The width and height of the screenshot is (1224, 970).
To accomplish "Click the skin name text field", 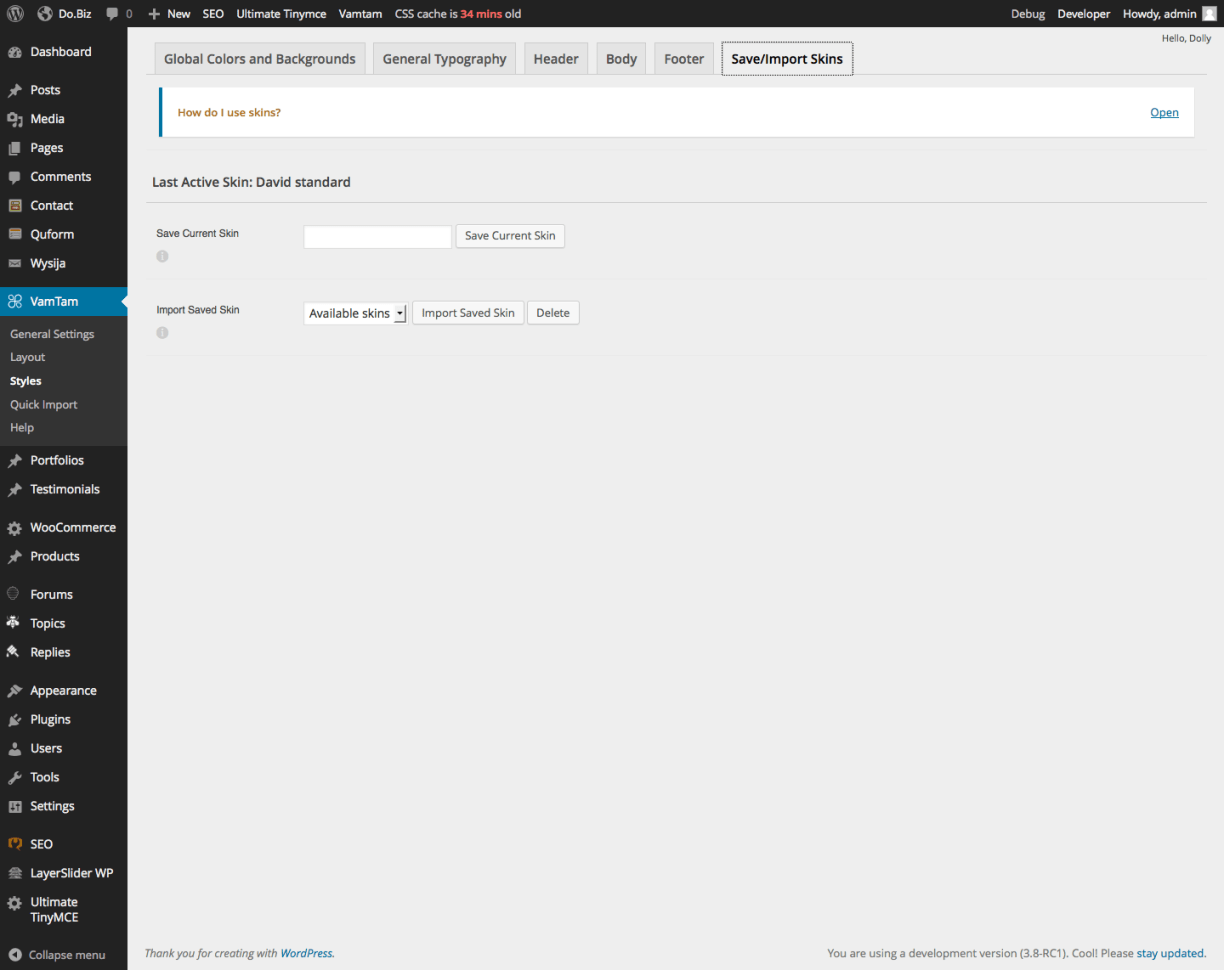I will pyautogui.click(x=378, y=237).
